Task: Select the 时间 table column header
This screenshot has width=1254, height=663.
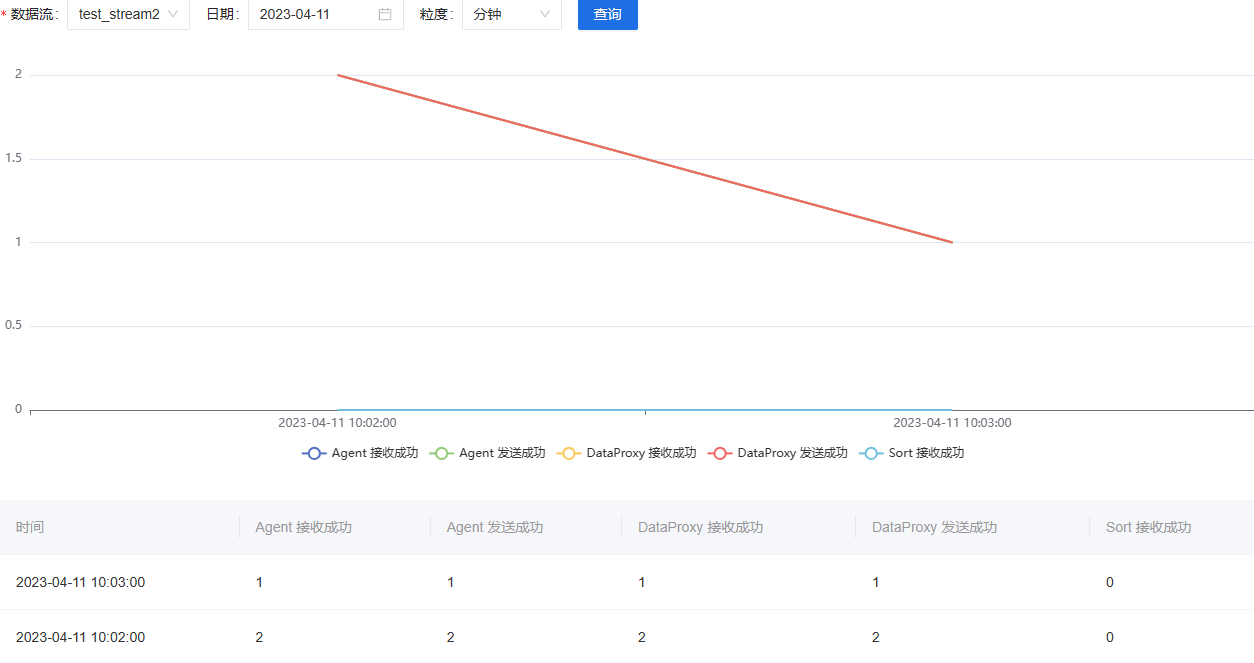Action: 31,527
